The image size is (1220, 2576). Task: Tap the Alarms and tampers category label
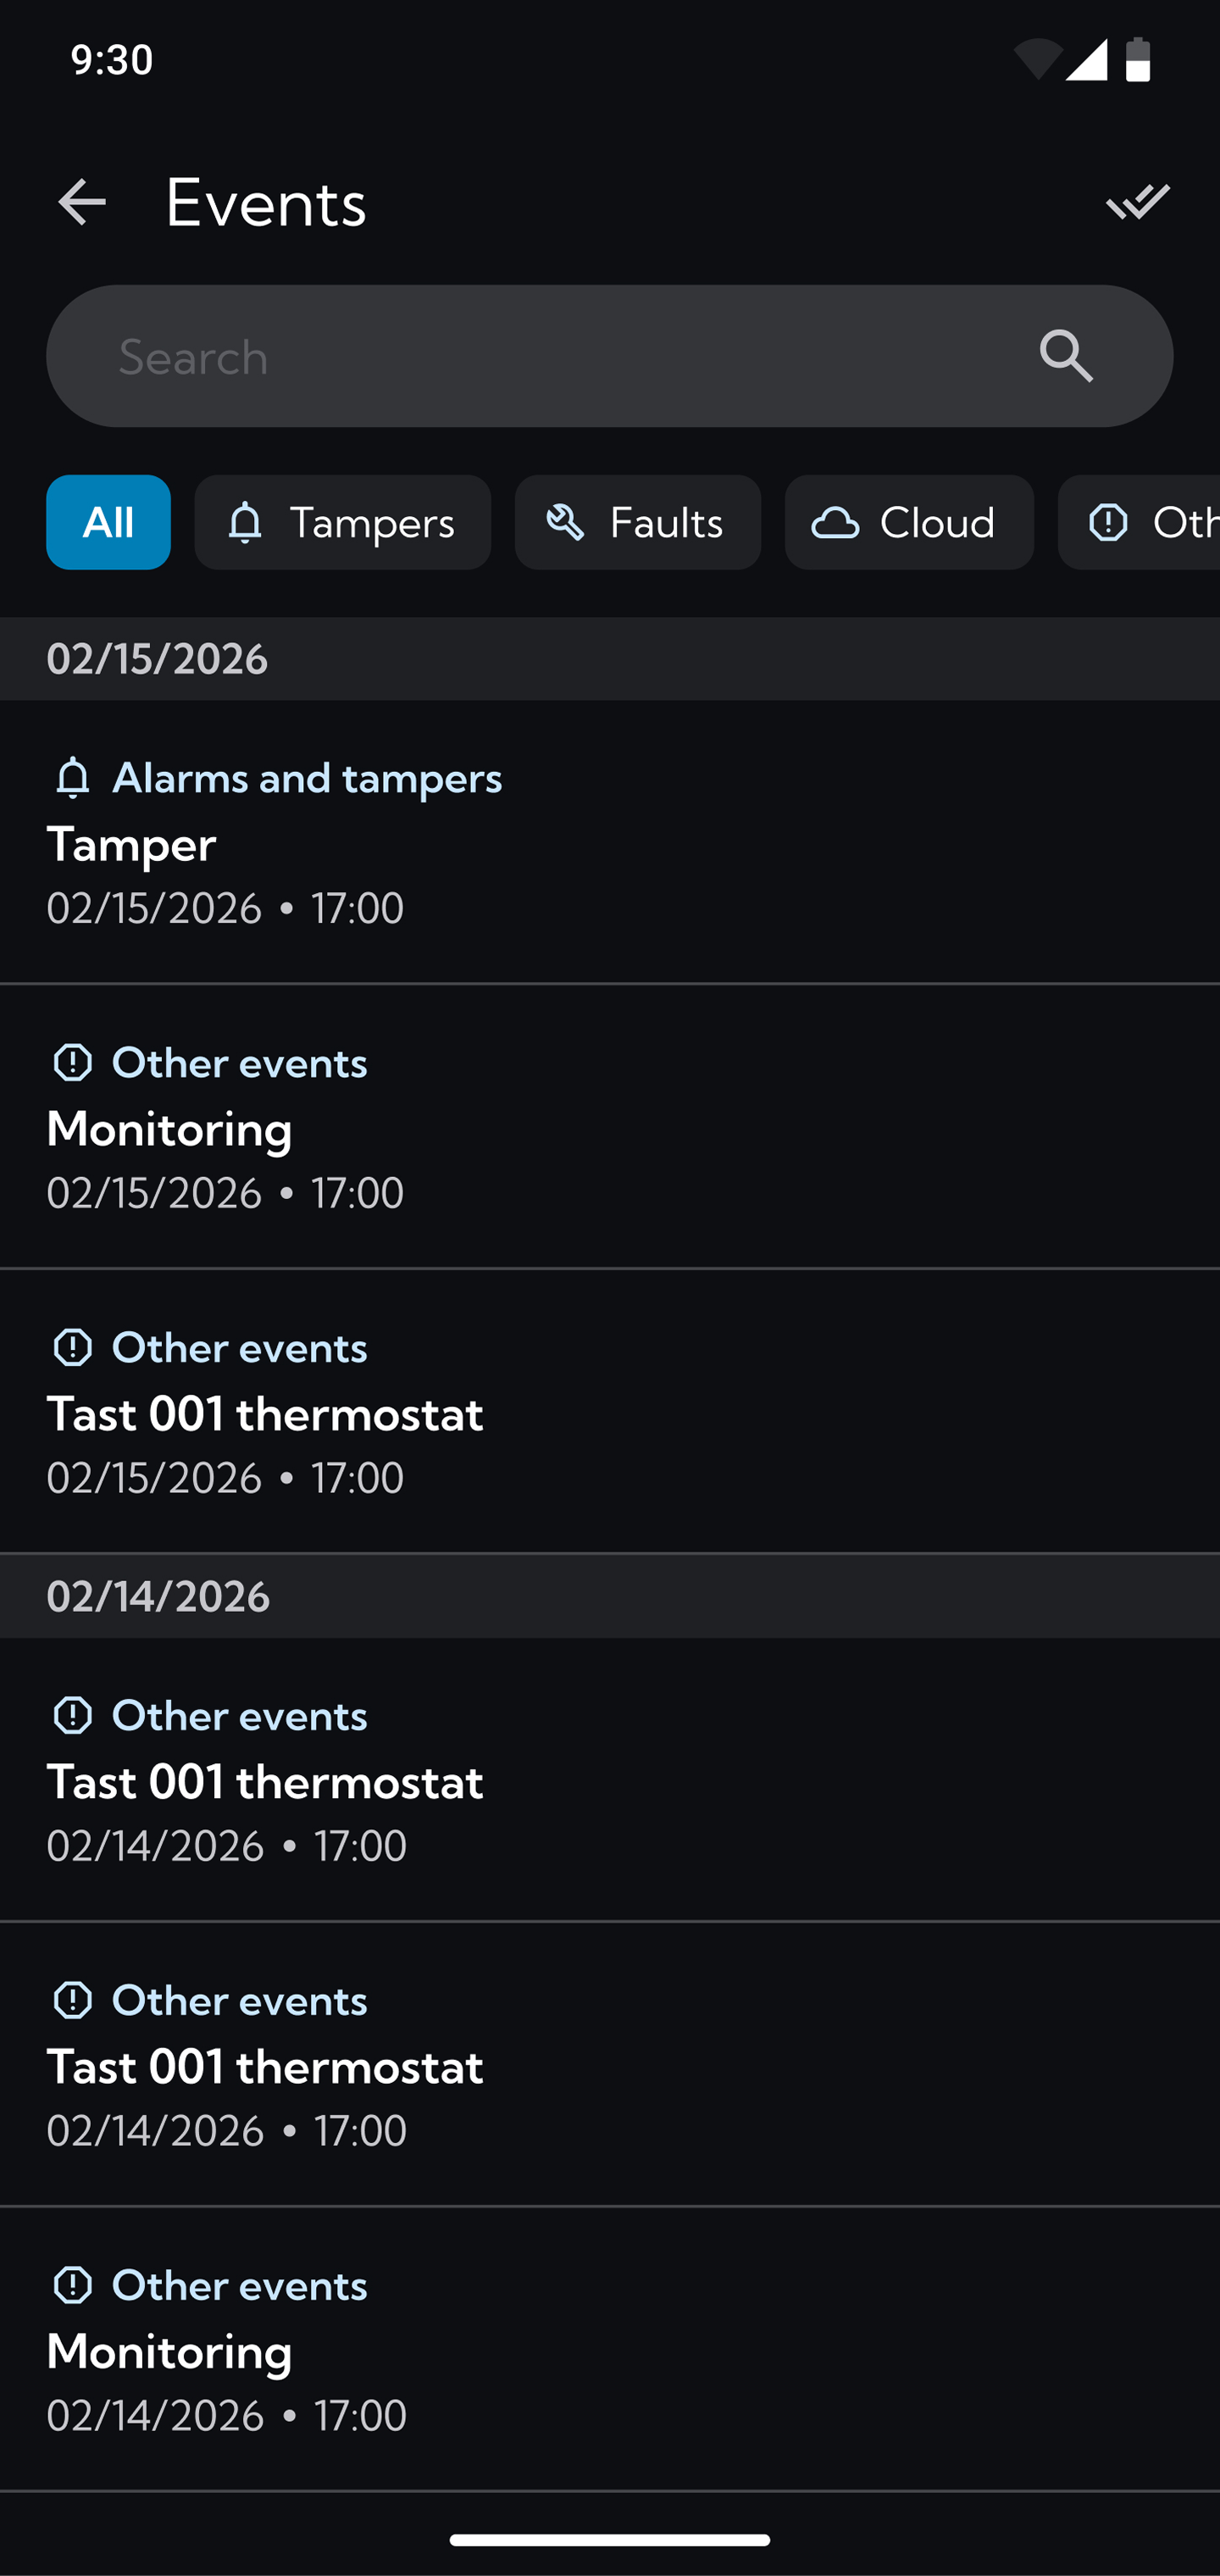click(307, 778)
